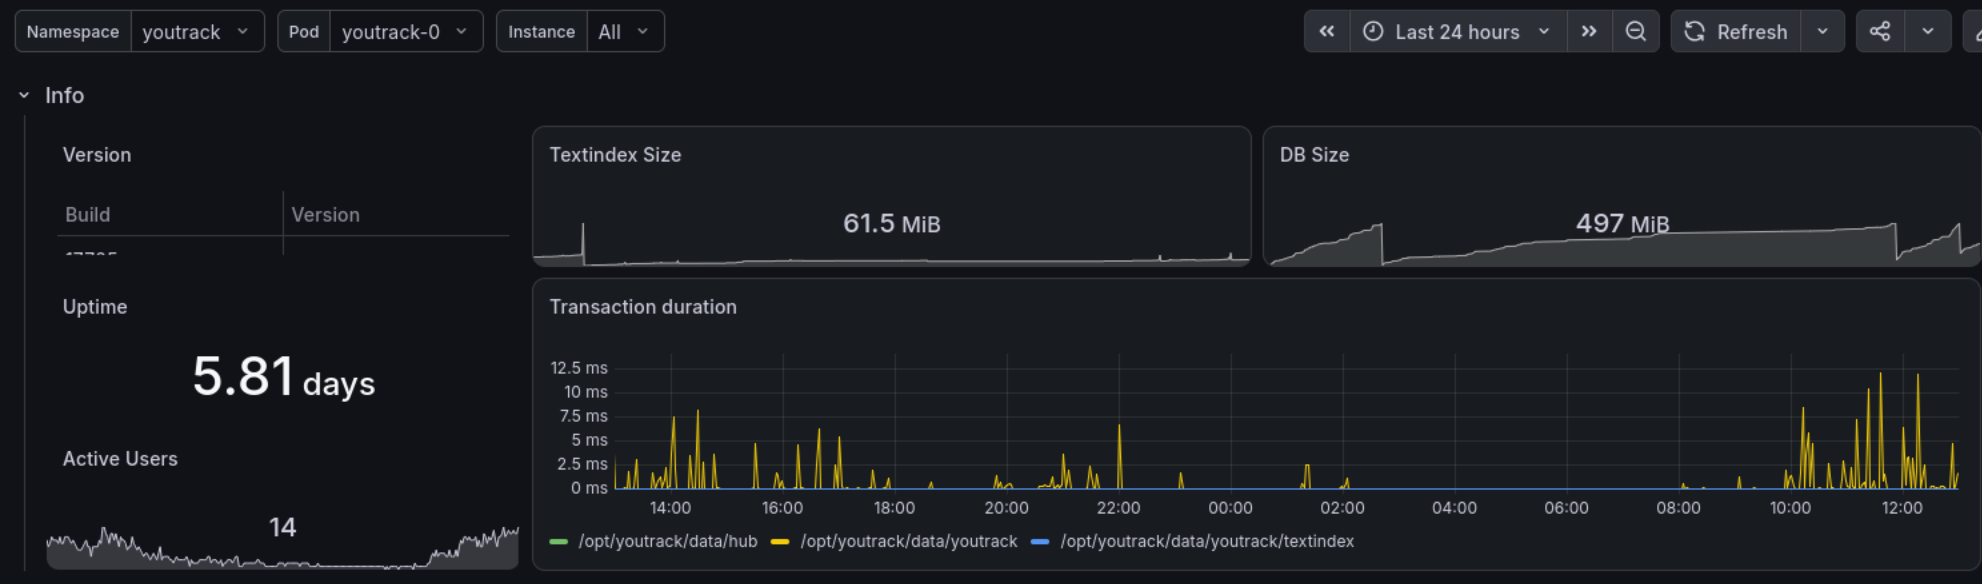Image resolution: width=1982 pixels, height=584 pixels.
Task: Open the share options dropdown arrow
Action: click(1928, 31)
